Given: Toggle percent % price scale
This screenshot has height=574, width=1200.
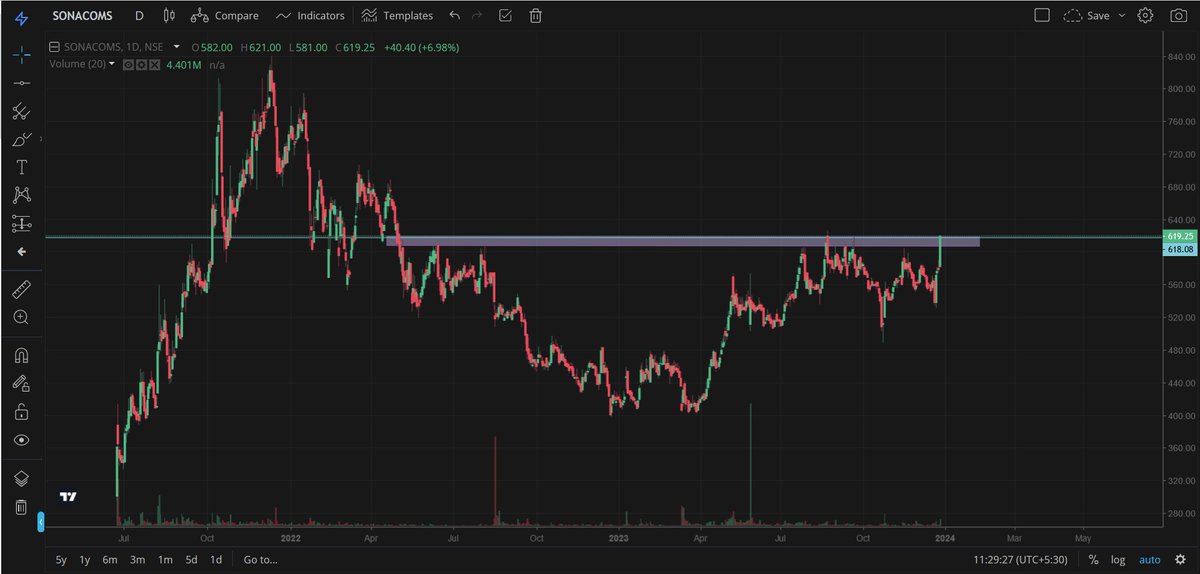Looking at the screenshot, I should (1094, 560).
